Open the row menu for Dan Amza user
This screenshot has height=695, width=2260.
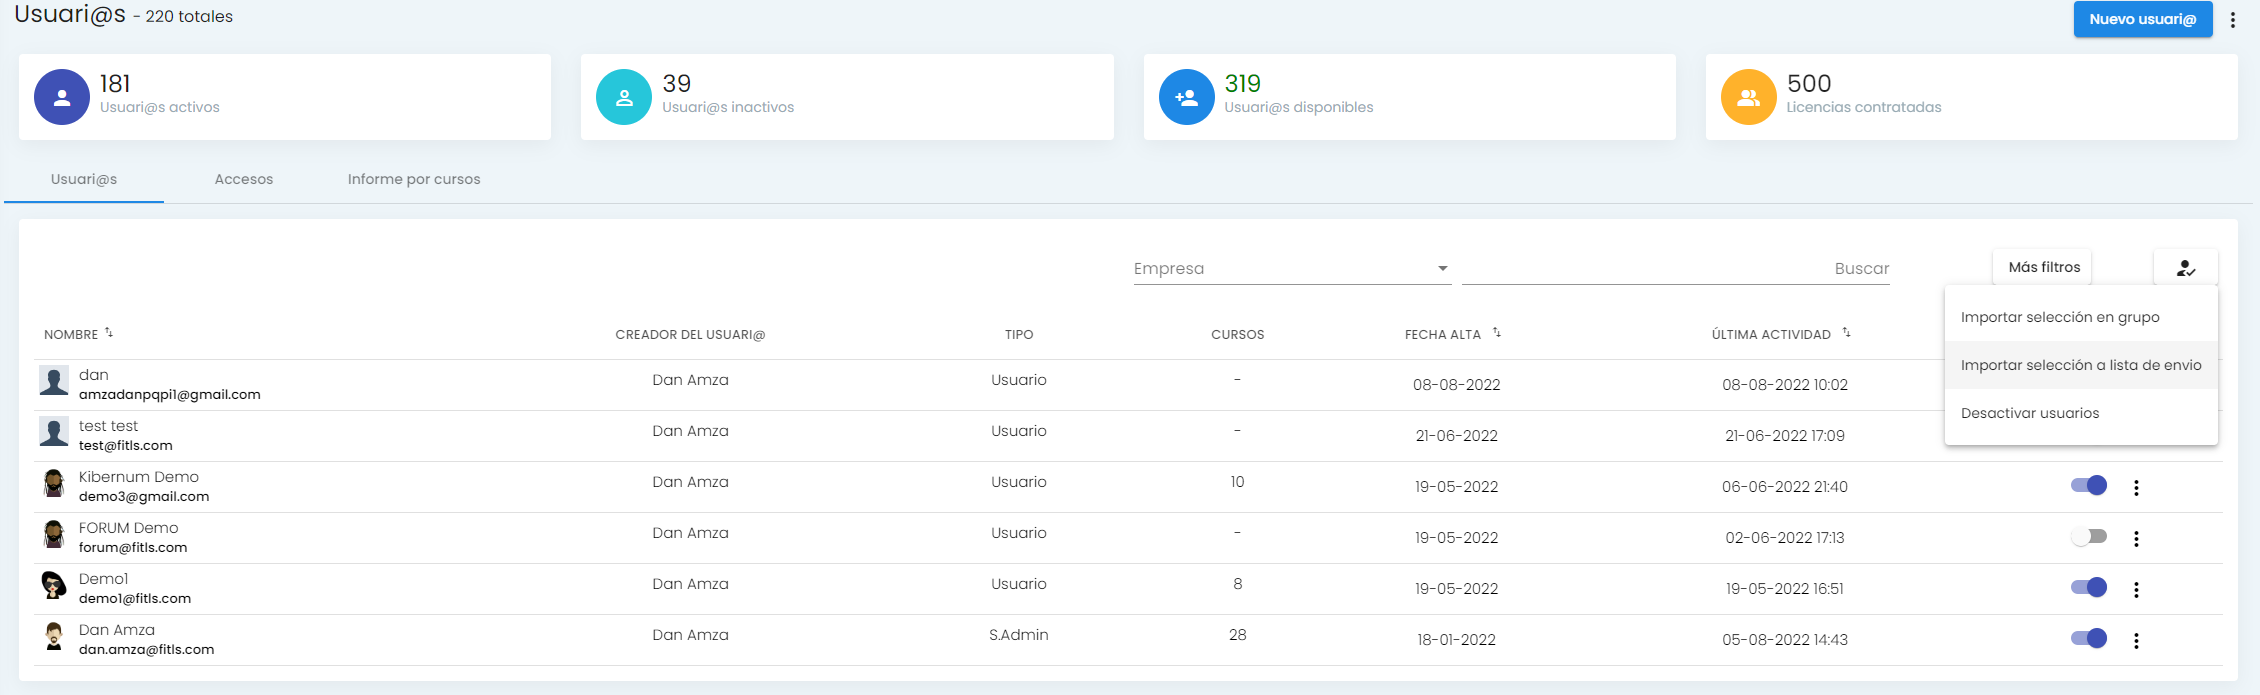click(x=2136, y=641)
